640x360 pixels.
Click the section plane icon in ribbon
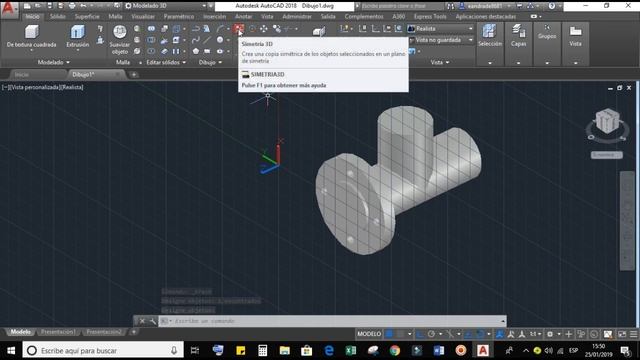tap(319, 31)
